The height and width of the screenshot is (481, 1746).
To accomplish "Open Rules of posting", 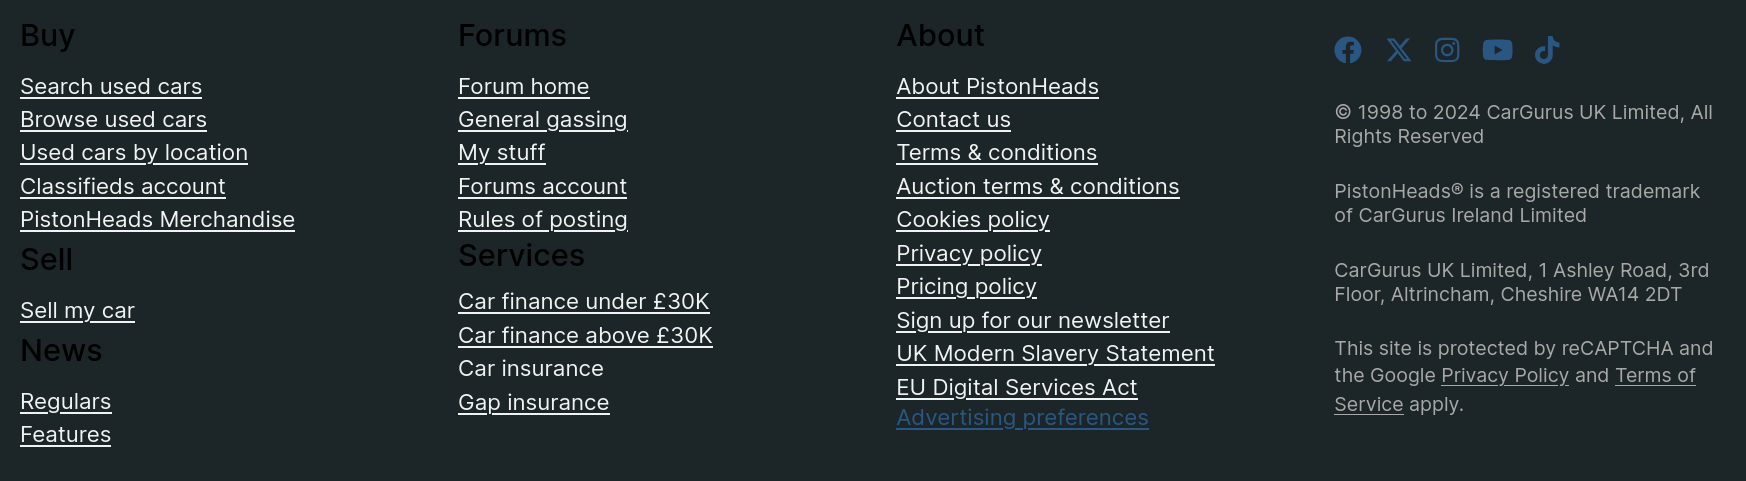I will [542, 220].
